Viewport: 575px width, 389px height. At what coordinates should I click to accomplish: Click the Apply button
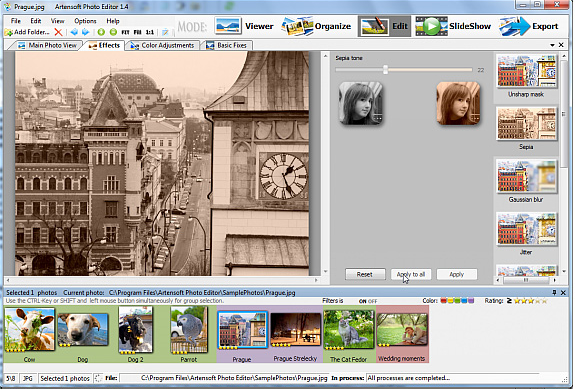coord(457,274)
